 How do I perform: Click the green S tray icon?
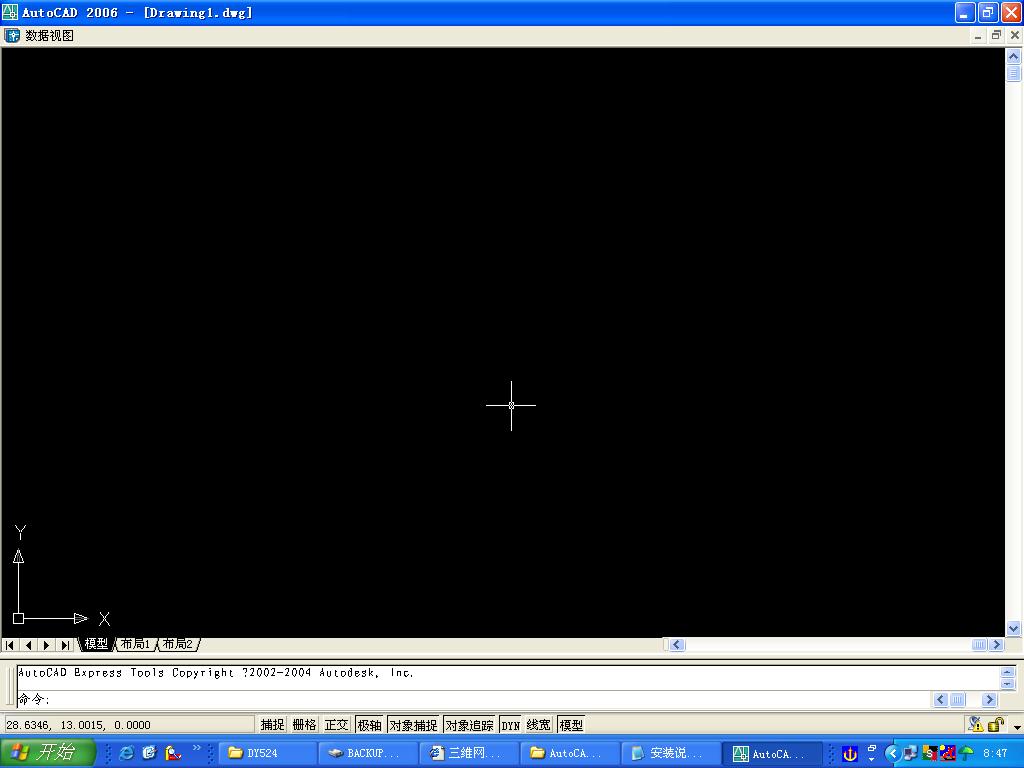(930, 754)
